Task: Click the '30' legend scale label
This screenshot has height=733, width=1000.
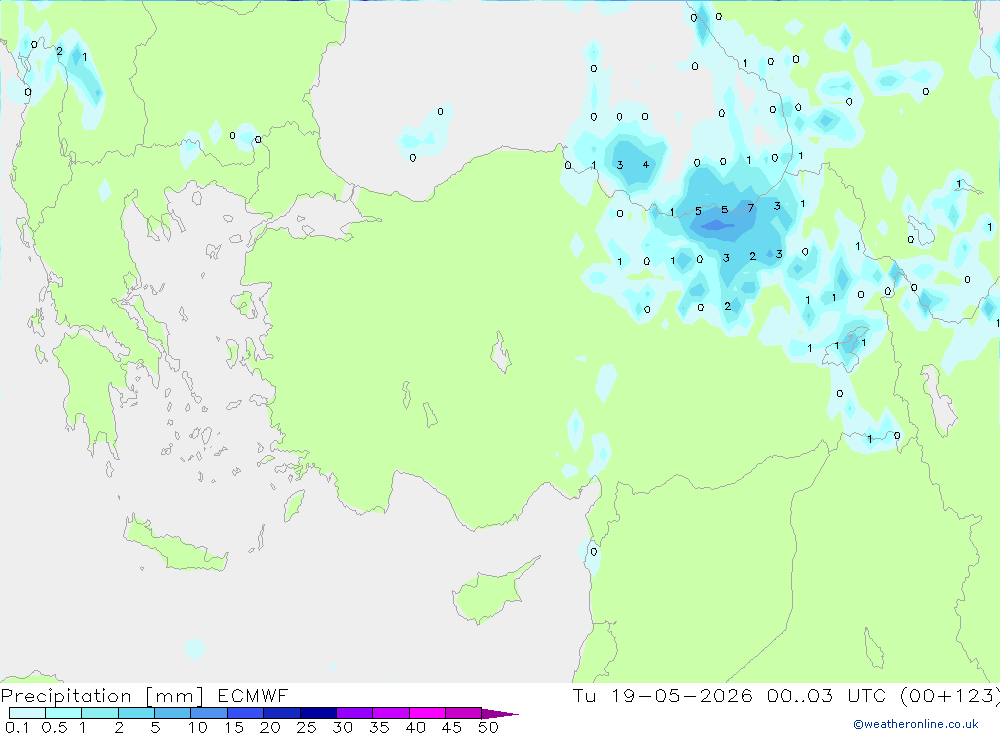Action: 342,727
